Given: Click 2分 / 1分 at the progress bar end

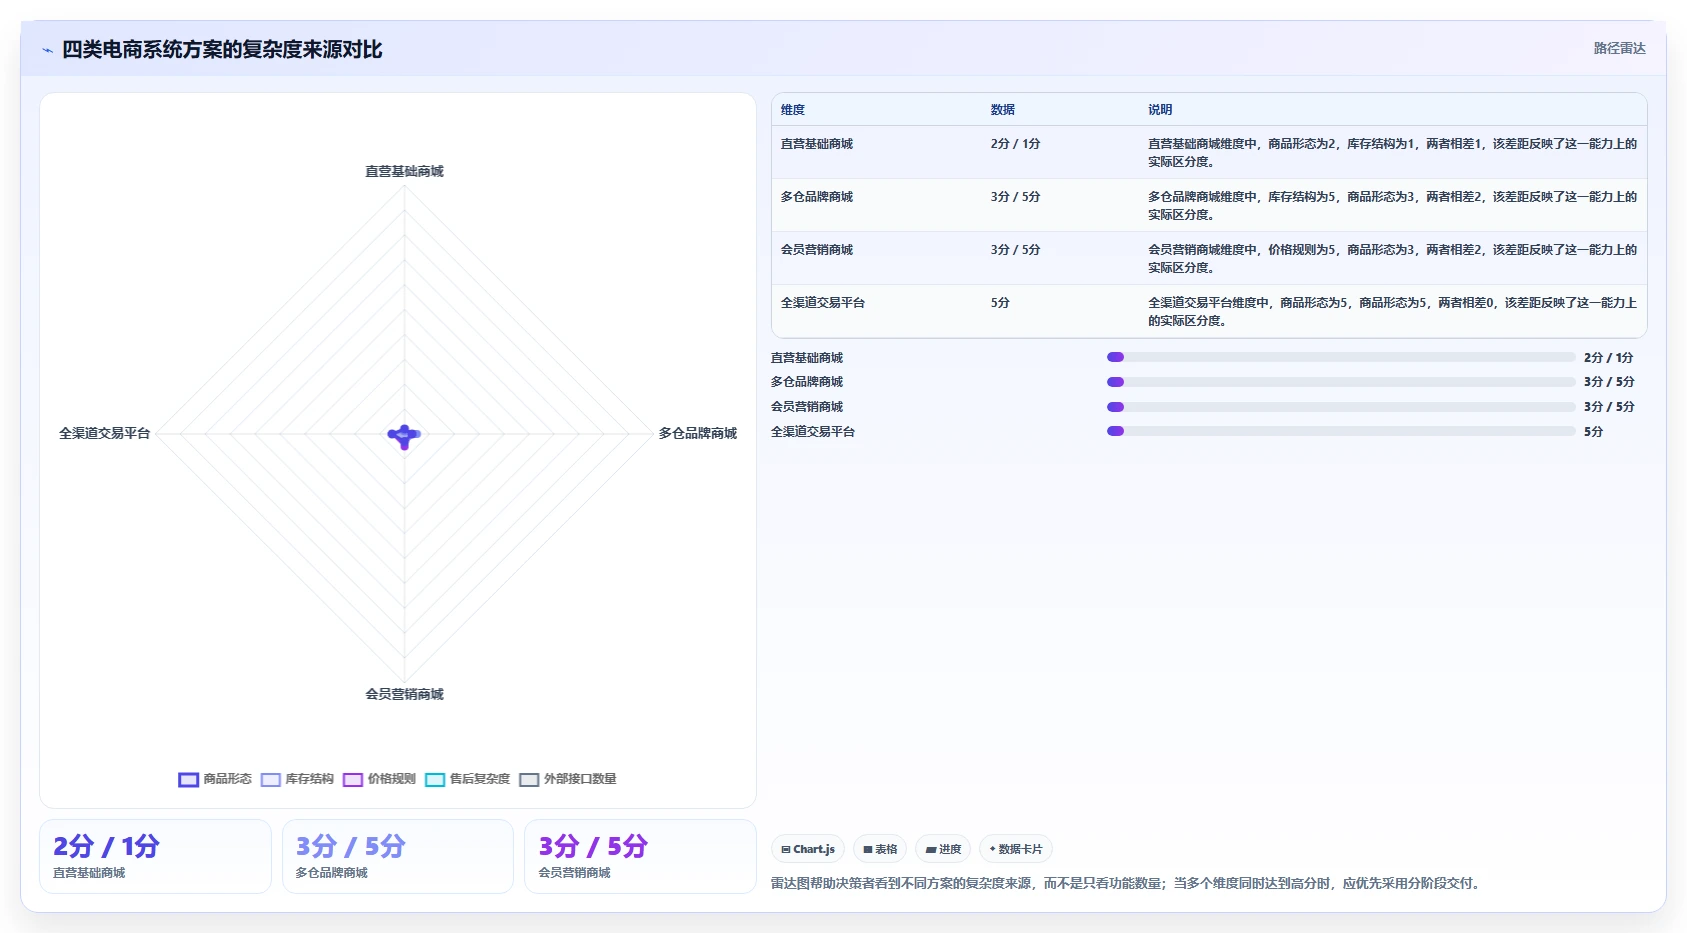Looking at the screenshot, I should point(1608,358).
